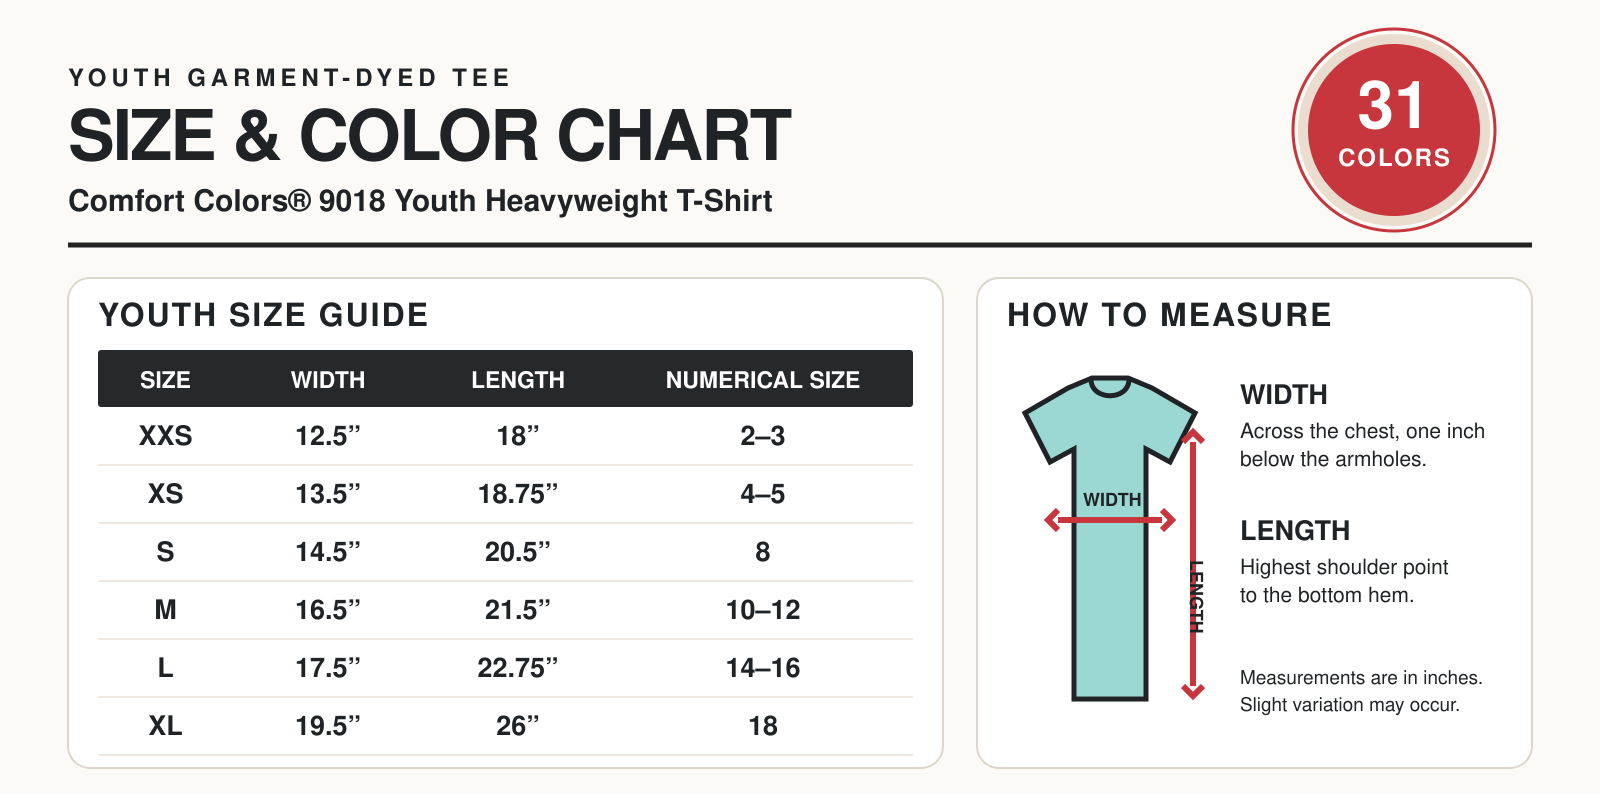
Task: Select the rotated LENGTH label beside shirt
Action: (1196, 596)
